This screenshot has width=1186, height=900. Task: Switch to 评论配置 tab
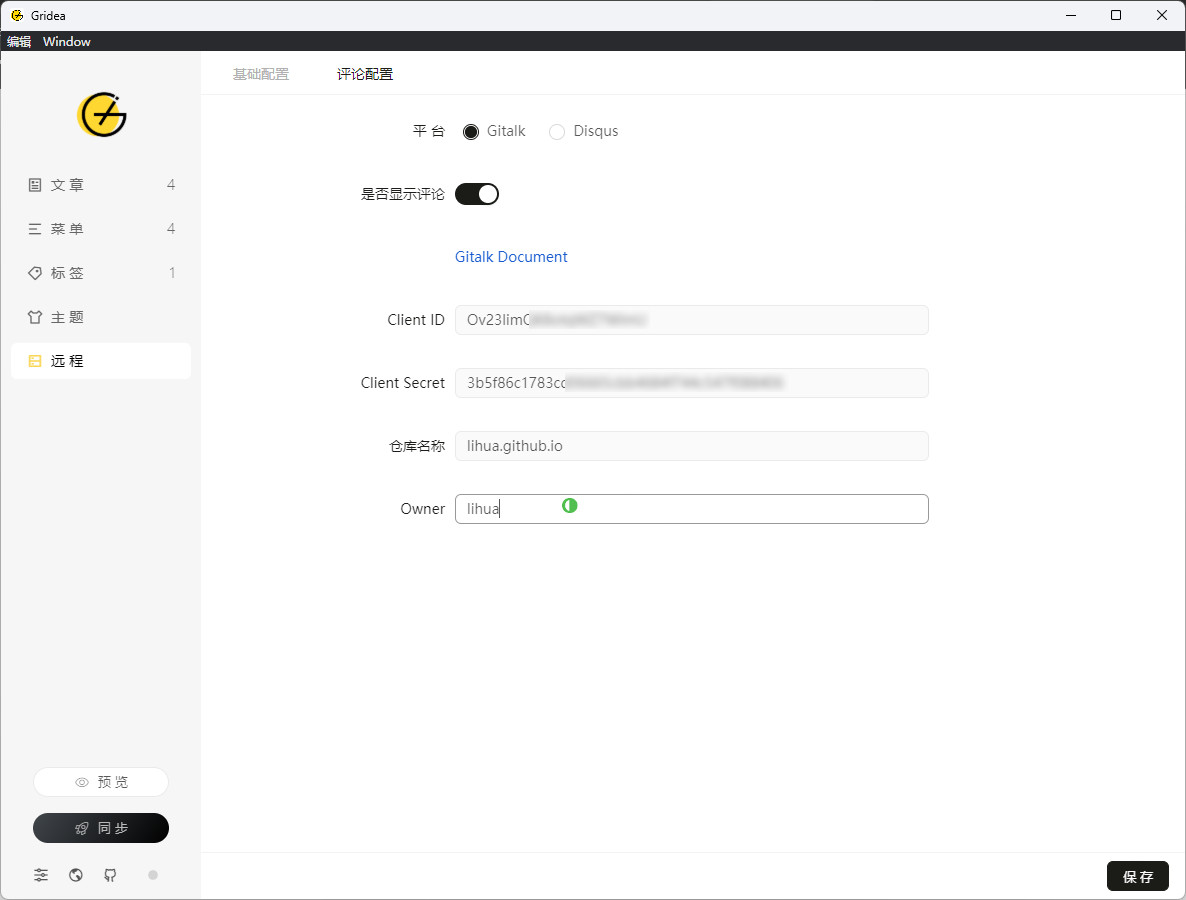point(365,74)
